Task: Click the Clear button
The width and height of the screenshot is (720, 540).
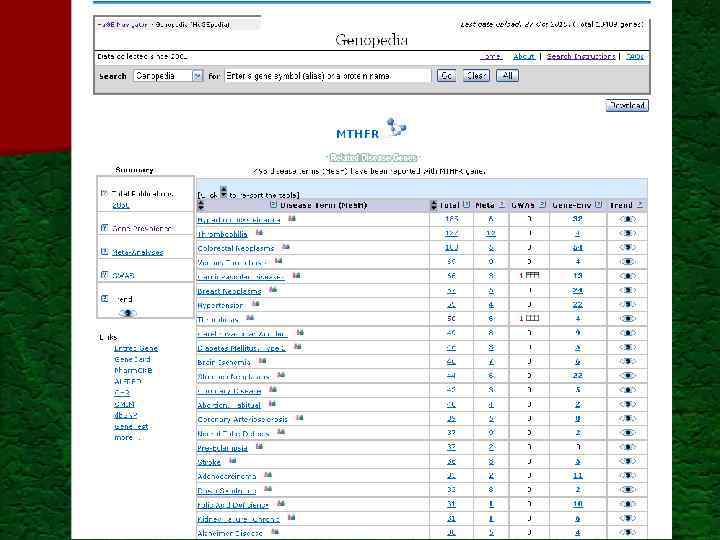Action: 476,75
